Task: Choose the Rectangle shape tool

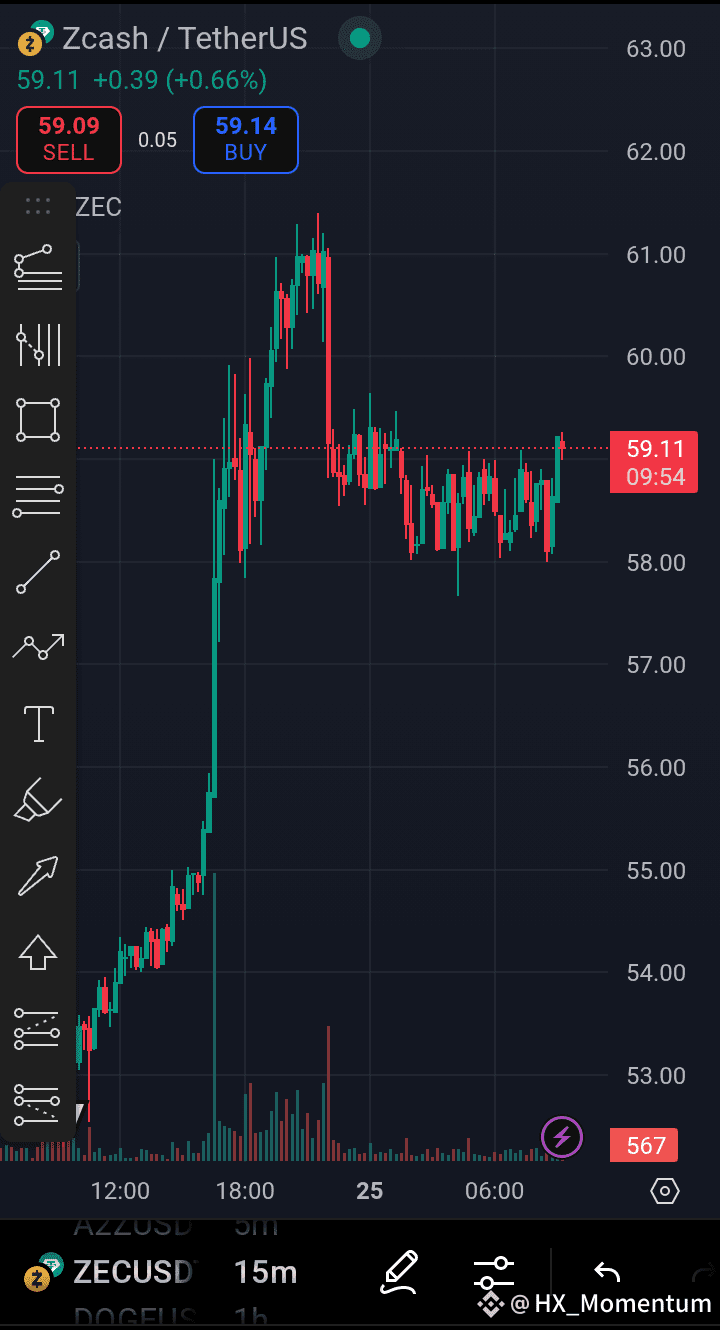Action: (x=38, y=420)
